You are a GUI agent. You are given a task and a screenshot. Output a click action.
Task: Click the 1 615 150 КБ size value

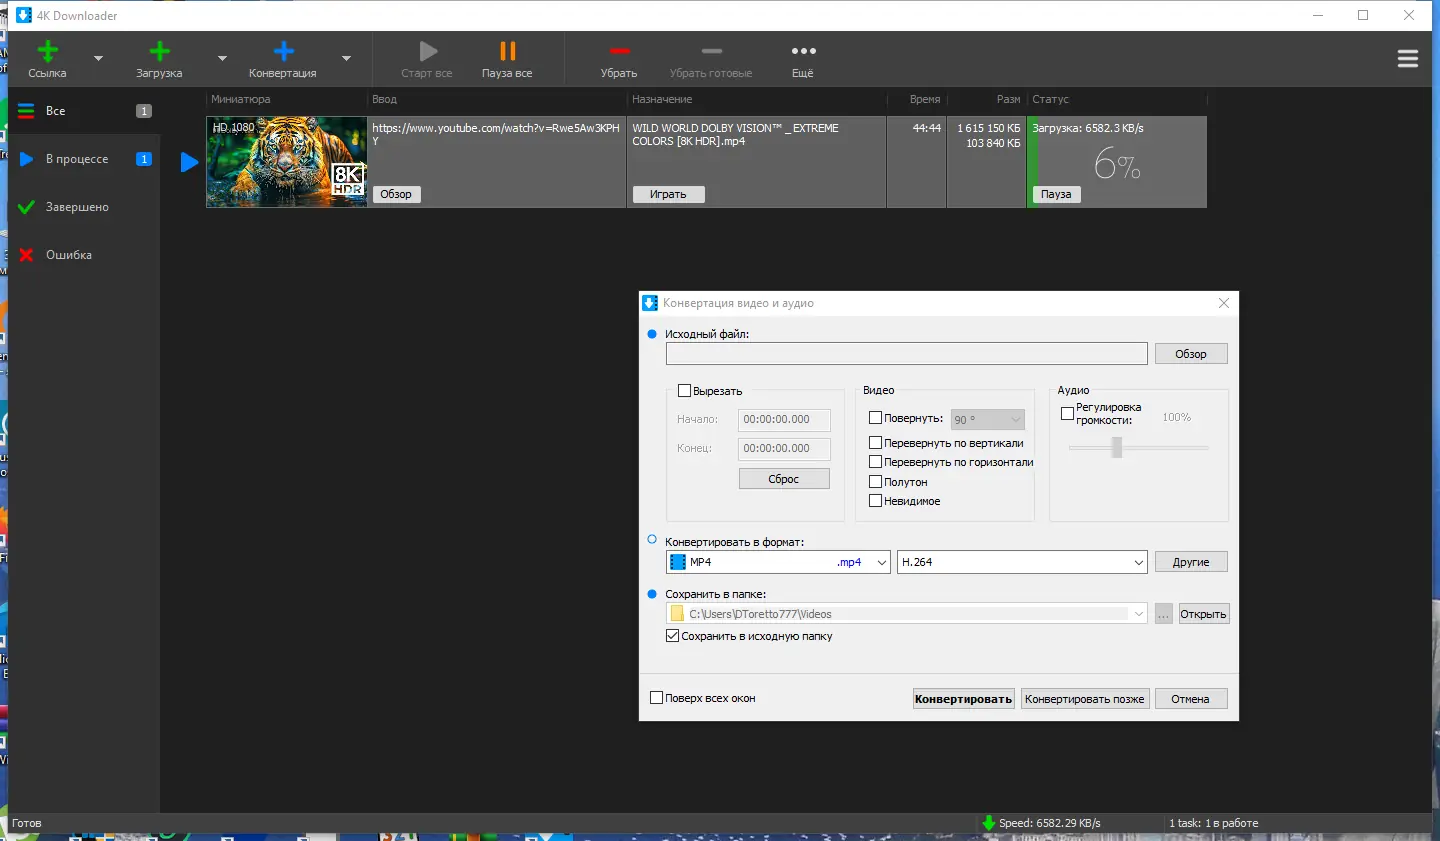point(989,128)
